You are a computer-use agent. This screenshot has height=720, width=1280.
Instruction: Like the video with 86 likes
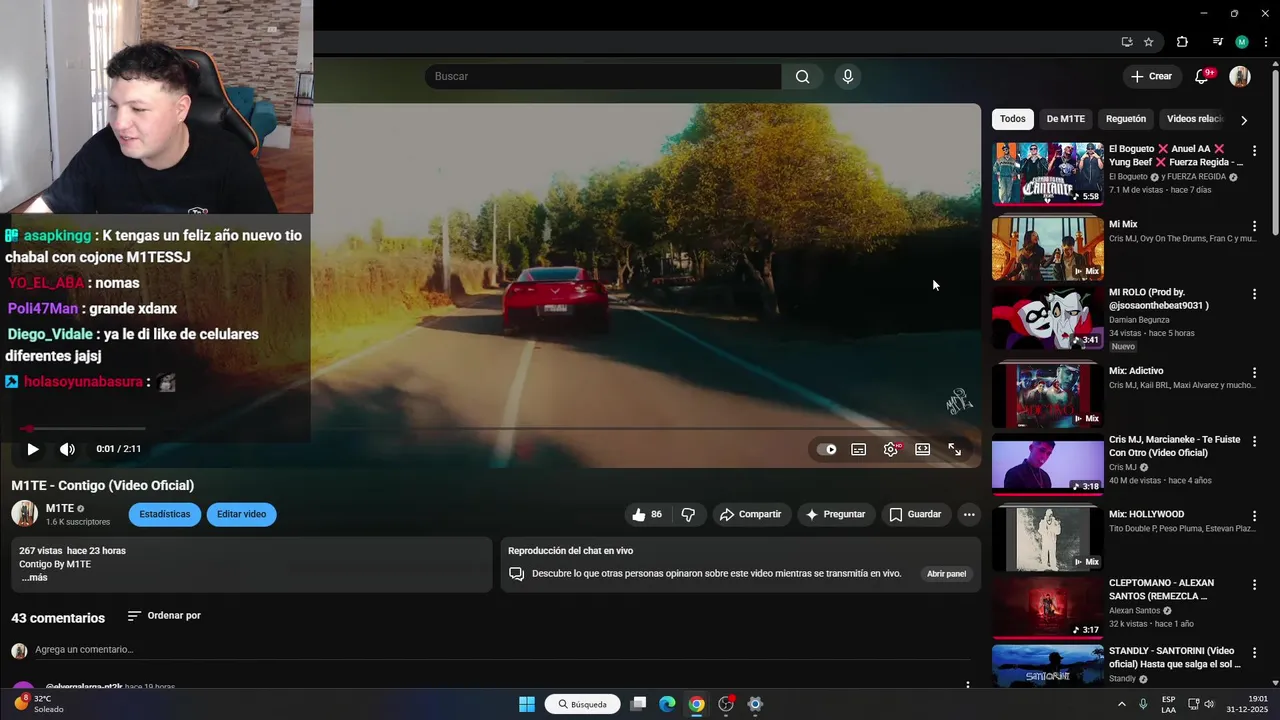[x=646, y=515]
